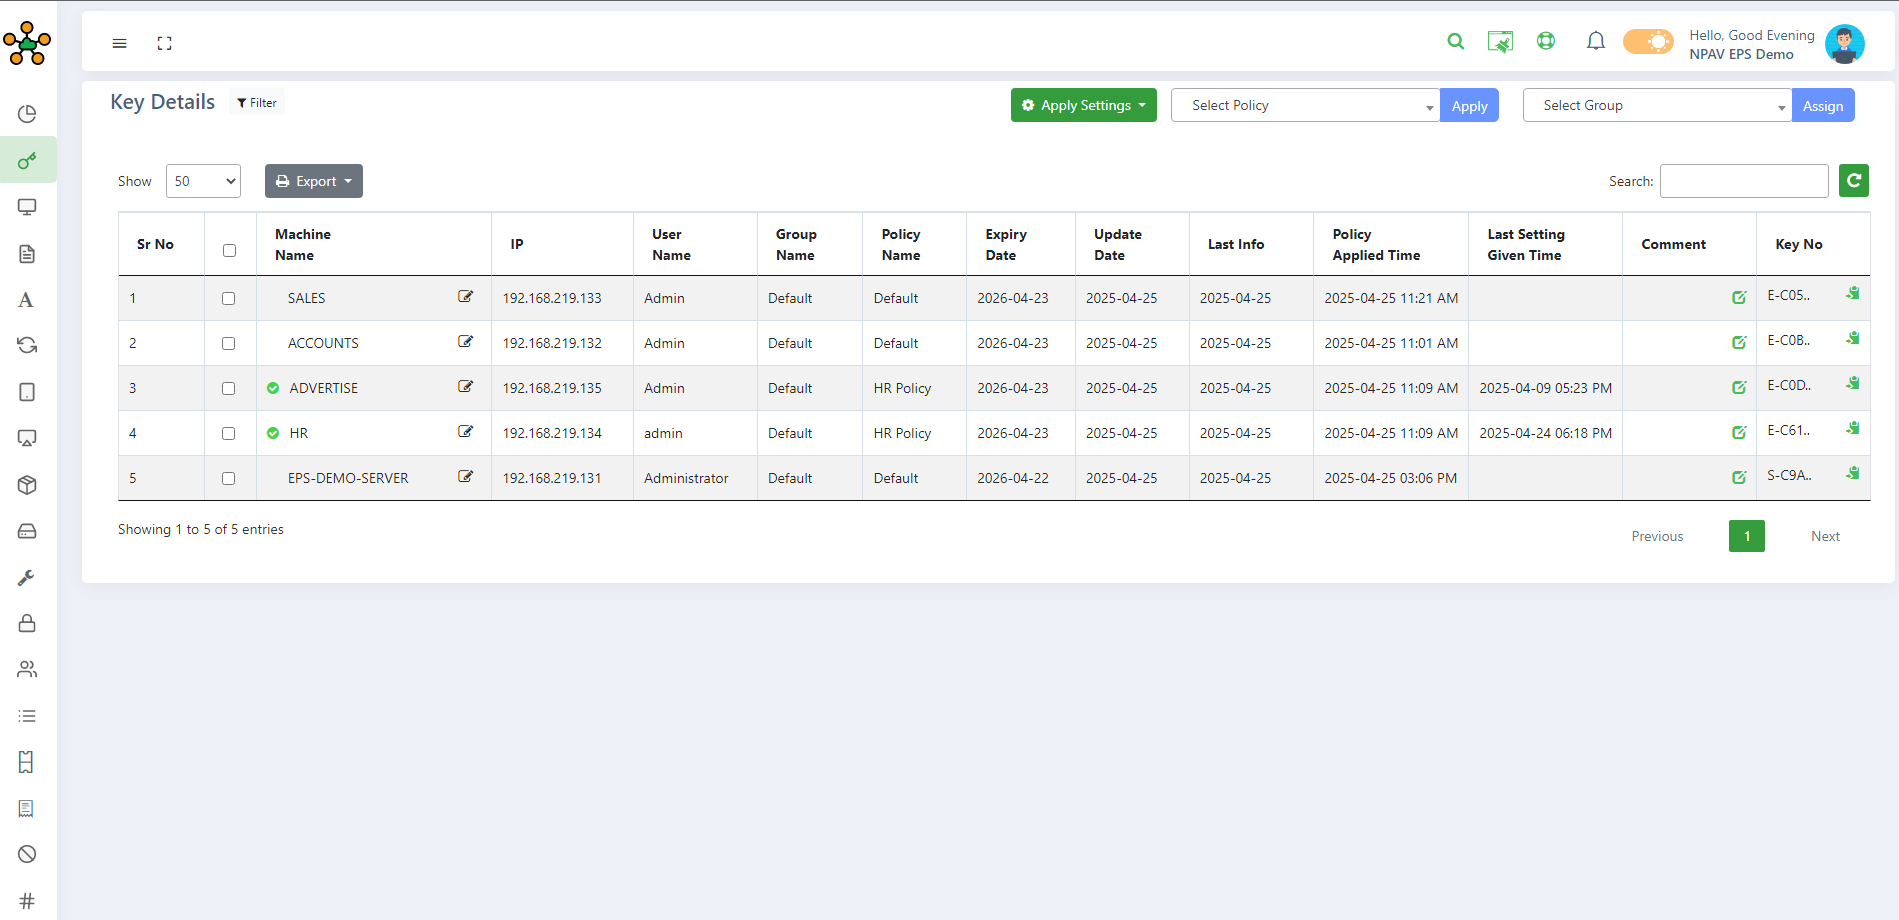
Task: Check the select-all header checkbox
Action: pyautogui.click(x=229, y=250)
